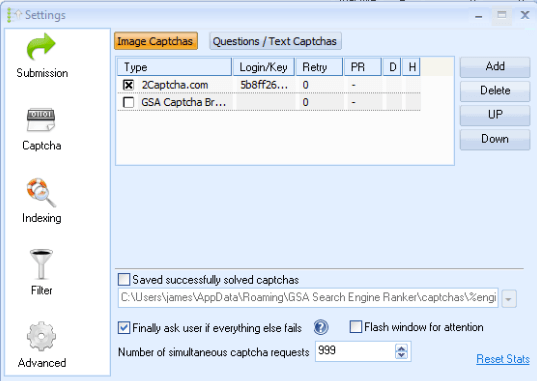
Task: Decrease simultaneous captcha requests with down arrow
Action: coord(401,355)
